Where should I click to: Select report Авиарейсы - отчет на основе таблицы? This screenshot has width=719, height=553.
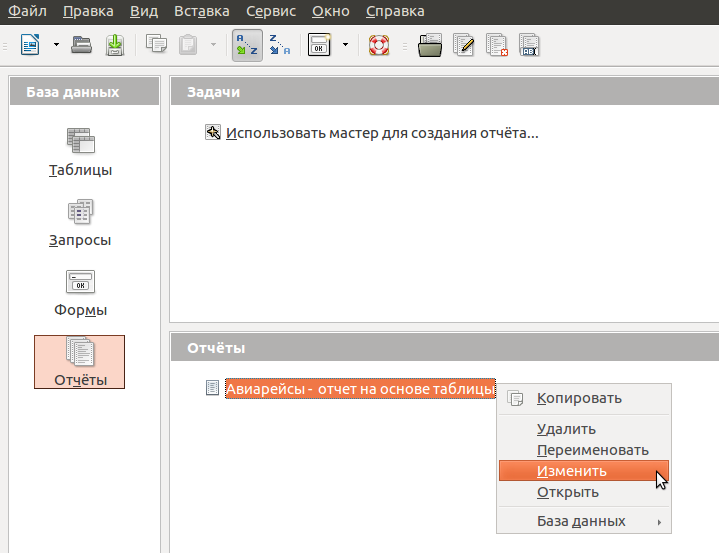[360, 389]
